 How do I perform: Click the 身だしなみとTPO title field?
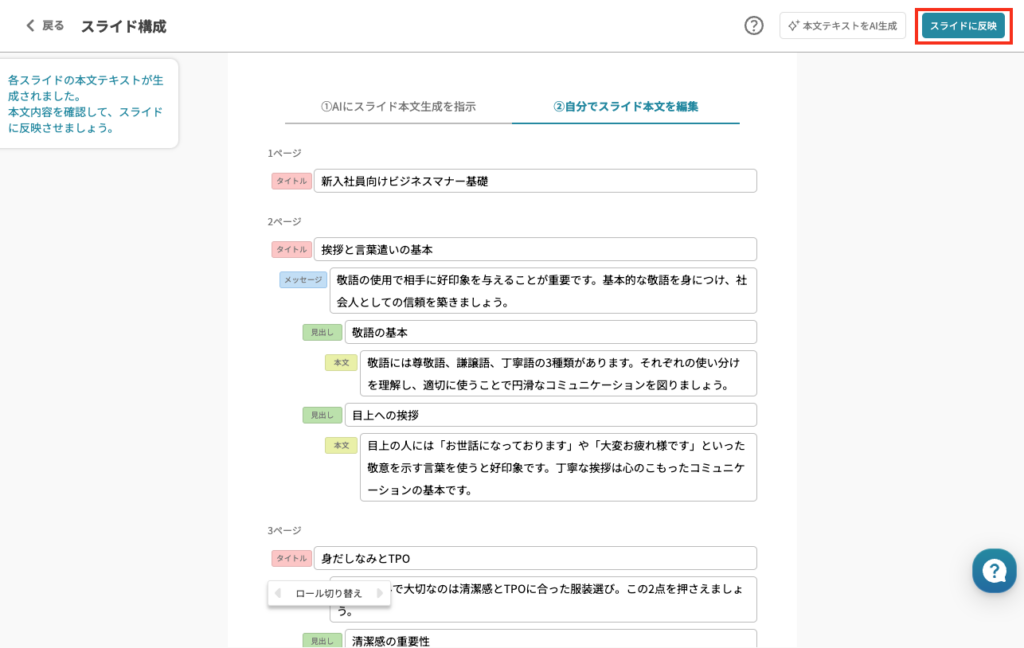[535, 558]
